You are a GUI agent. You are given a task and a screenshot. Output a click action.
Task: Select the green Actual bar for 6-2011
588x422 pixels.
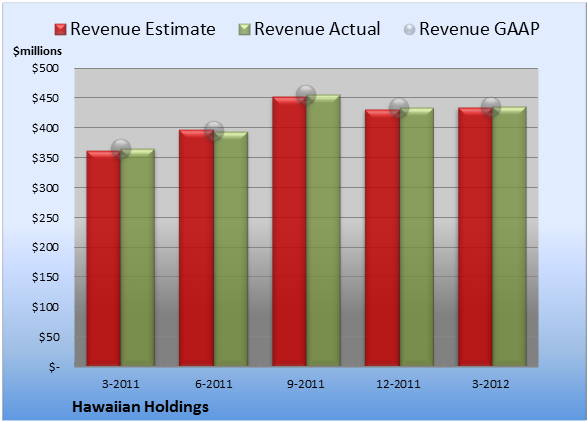pyautogui.click(x=231, y=249)
